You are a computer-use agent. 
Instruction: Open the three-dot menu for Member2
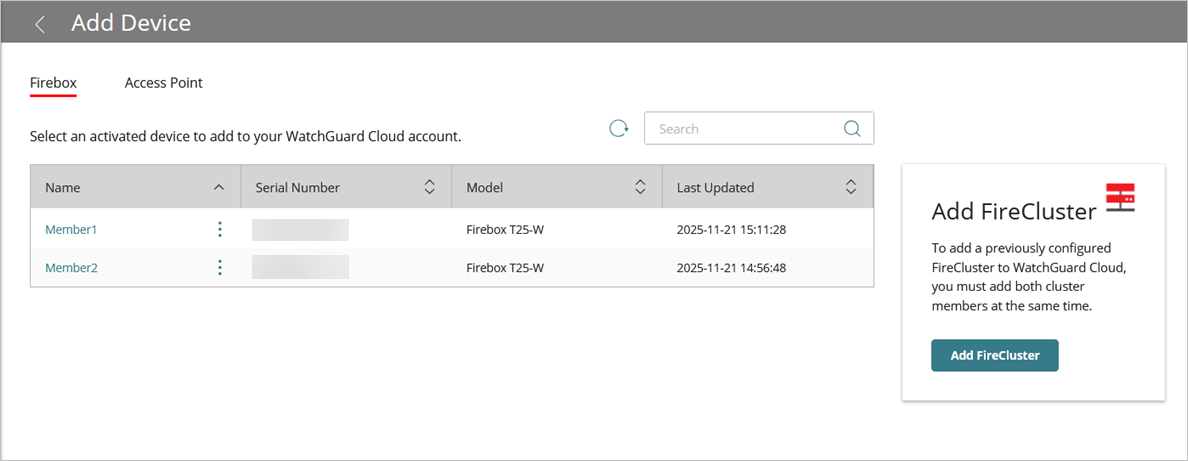click(x=220, y=268)
